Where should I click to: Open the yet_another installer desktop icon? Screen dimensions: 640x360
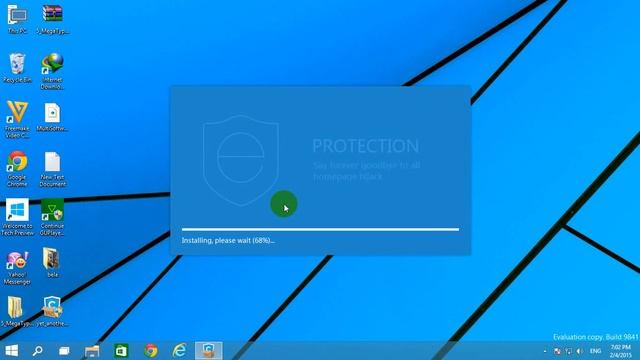pos(52,311)
